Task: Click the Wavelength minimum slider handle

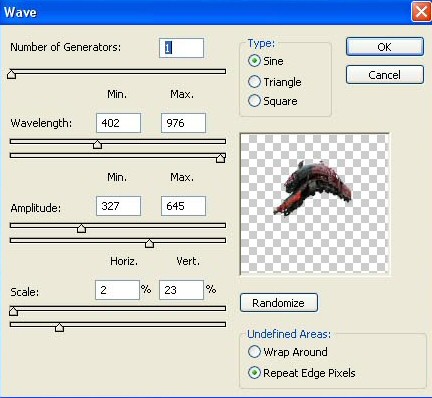Action: pos(97,144)
